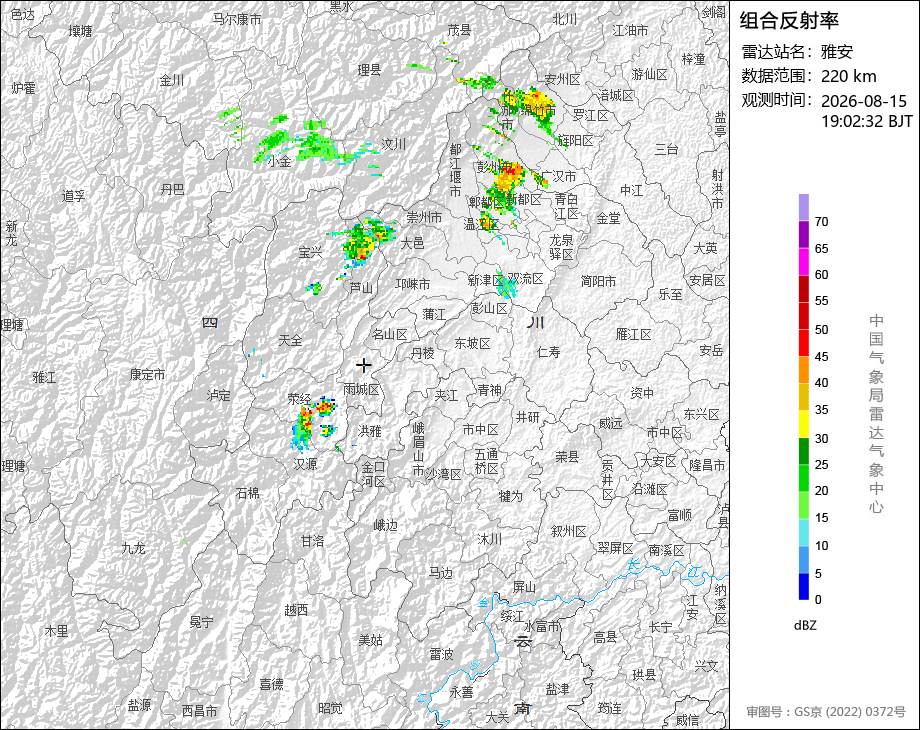Click the 马尔康市 map label
The height and width of the screenshot is (730, 920).
pyautogui.click(x=237, y=19)
